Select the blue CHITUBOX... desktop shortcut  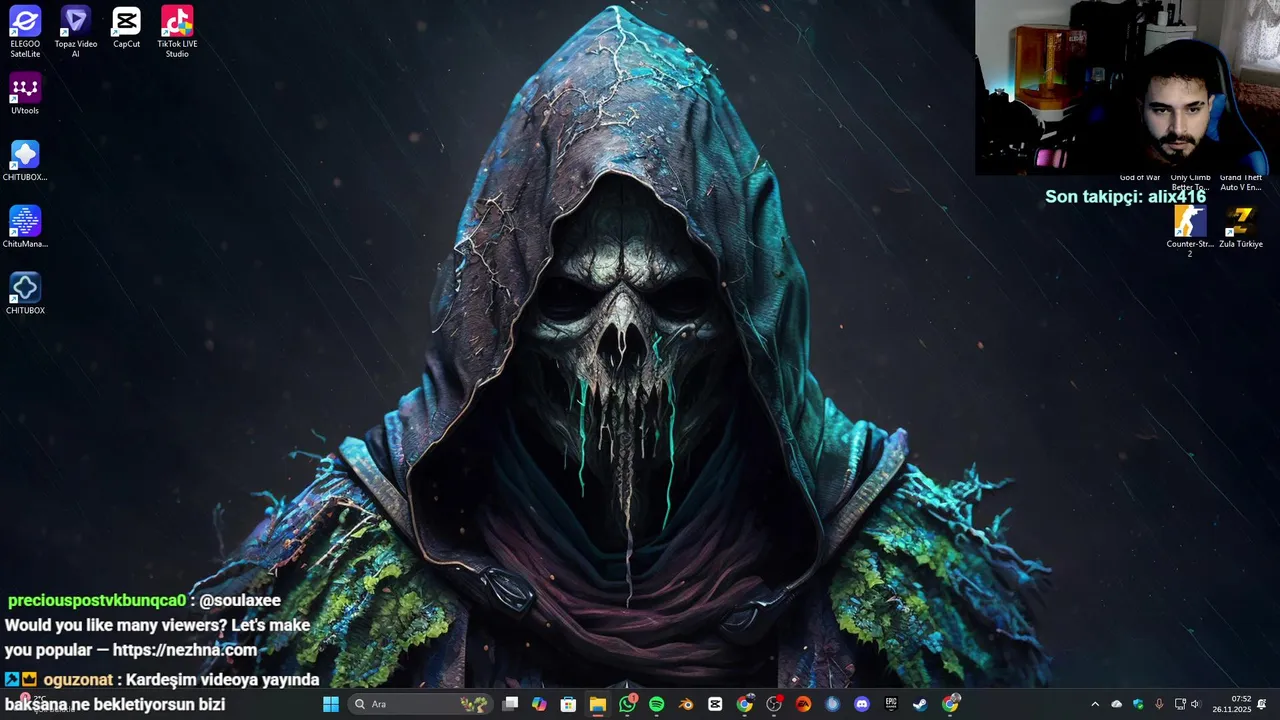[x=25, y=160]
